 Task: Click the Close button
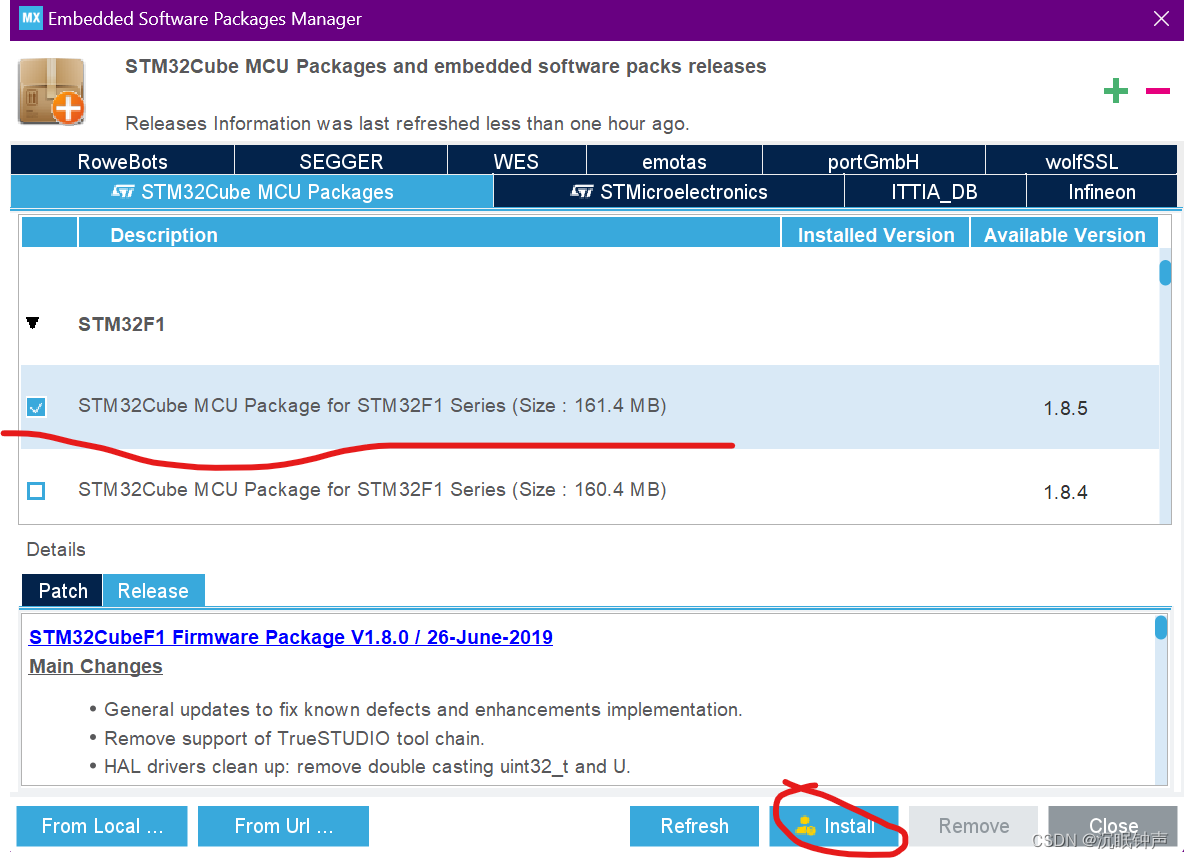coord(1113,826)
